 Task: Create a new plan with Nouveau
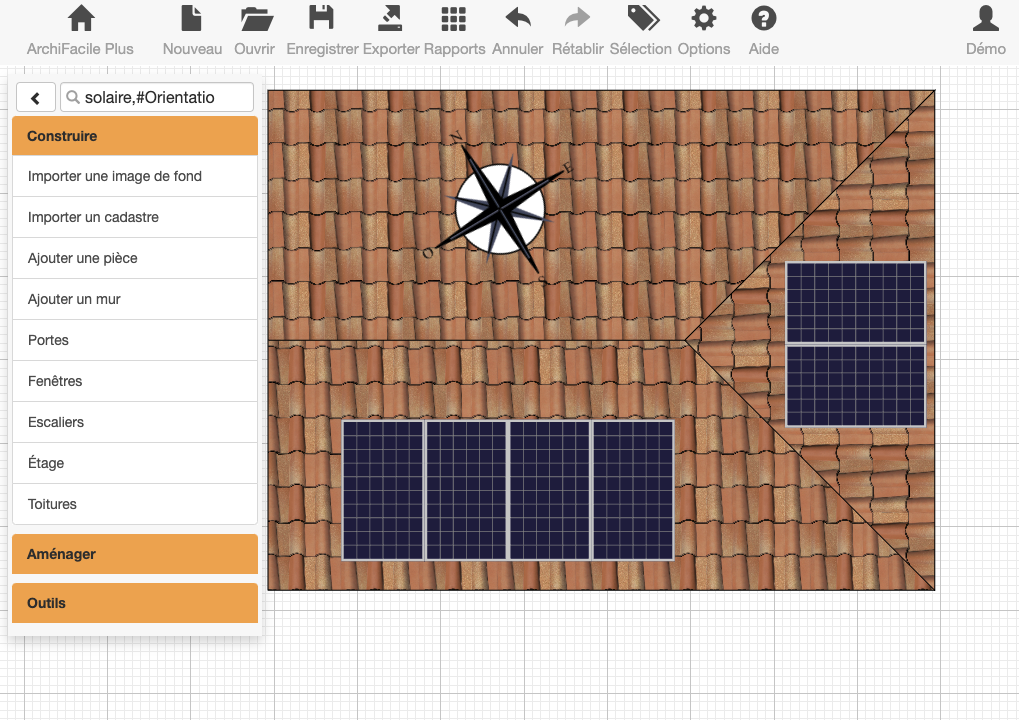192,20
